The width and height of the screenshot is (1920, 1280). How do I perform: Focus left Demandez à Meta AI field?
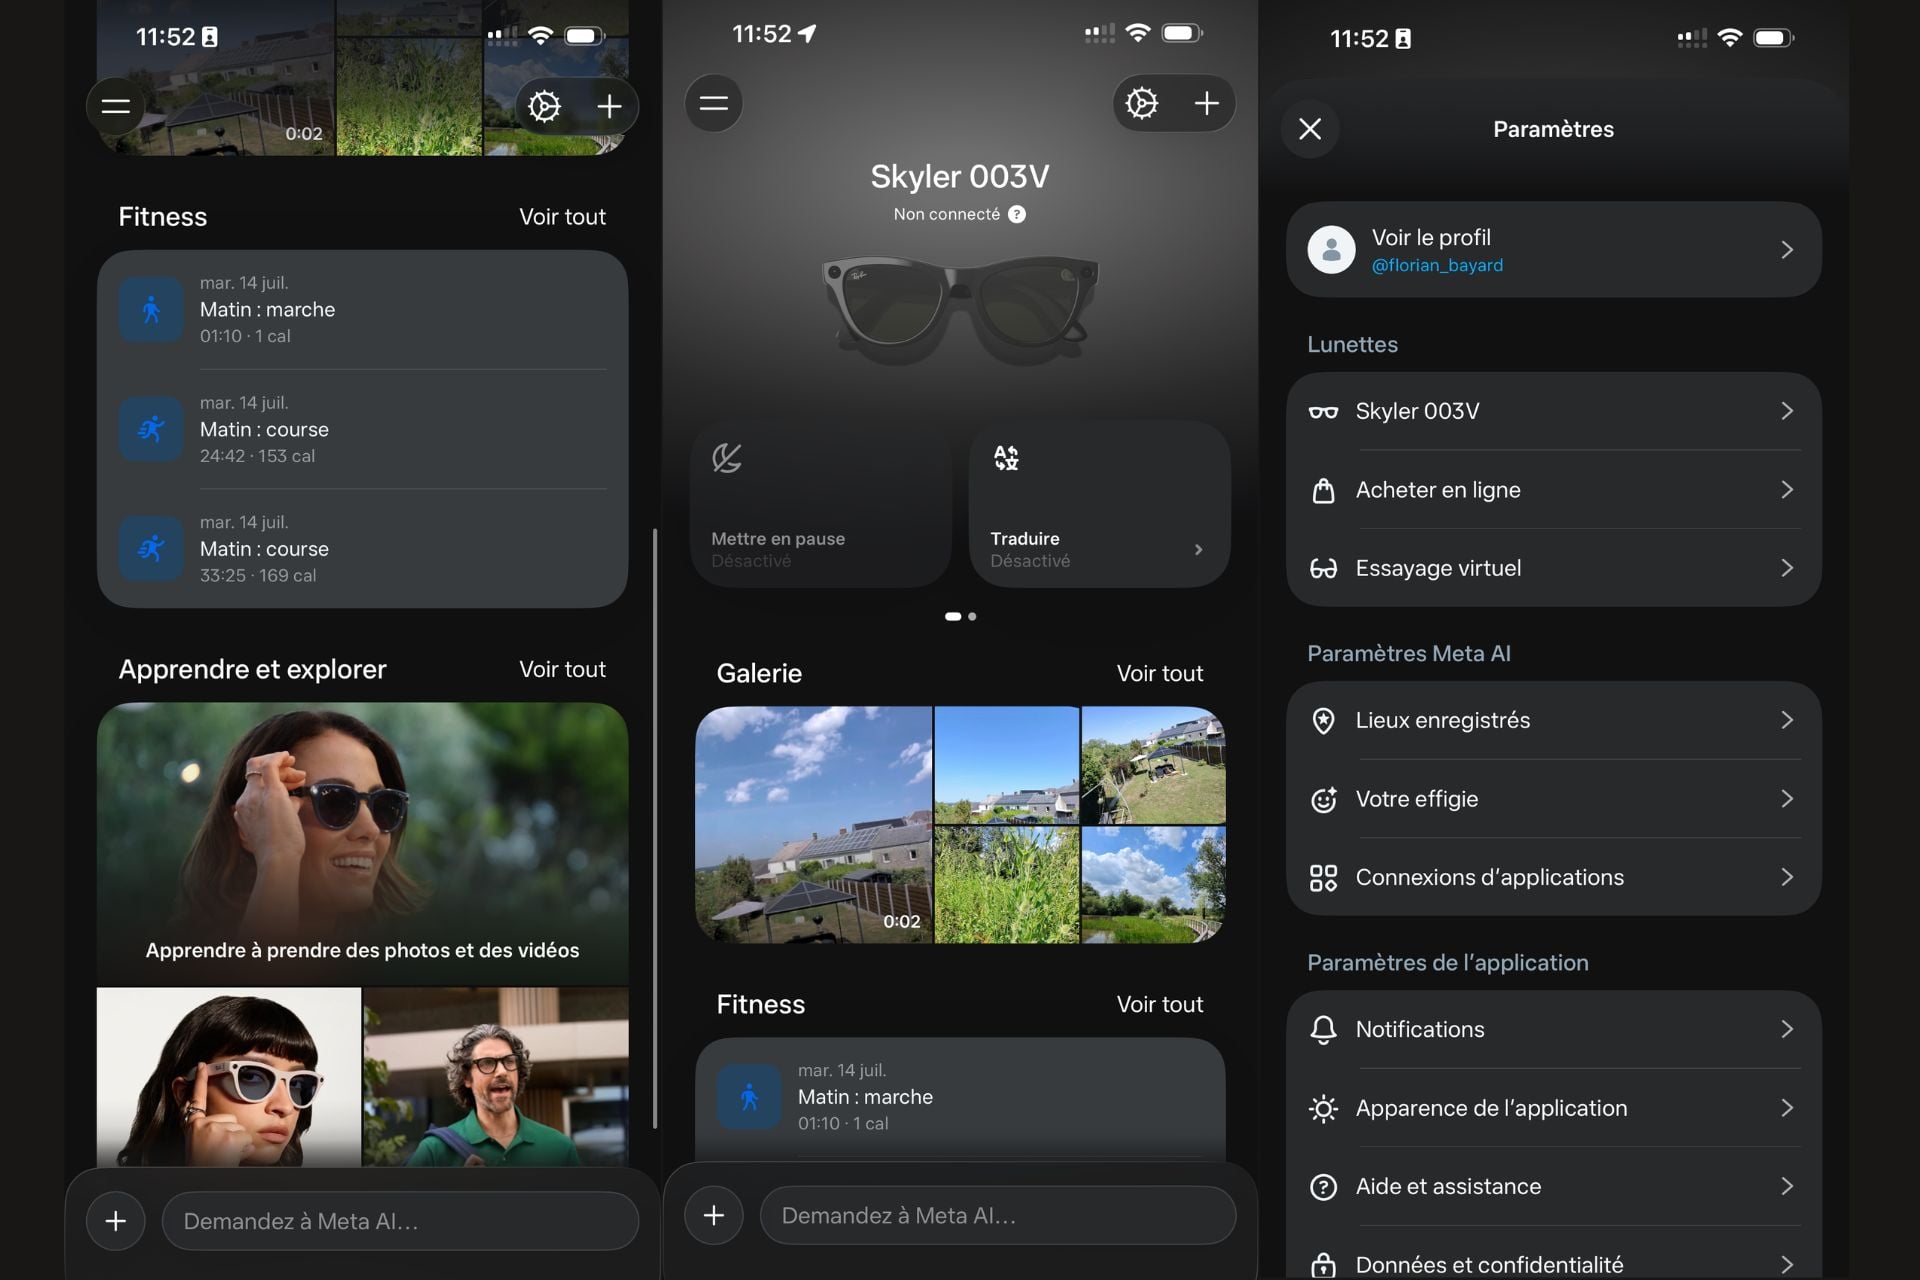pyautogui.click(x=400, y=1221)
